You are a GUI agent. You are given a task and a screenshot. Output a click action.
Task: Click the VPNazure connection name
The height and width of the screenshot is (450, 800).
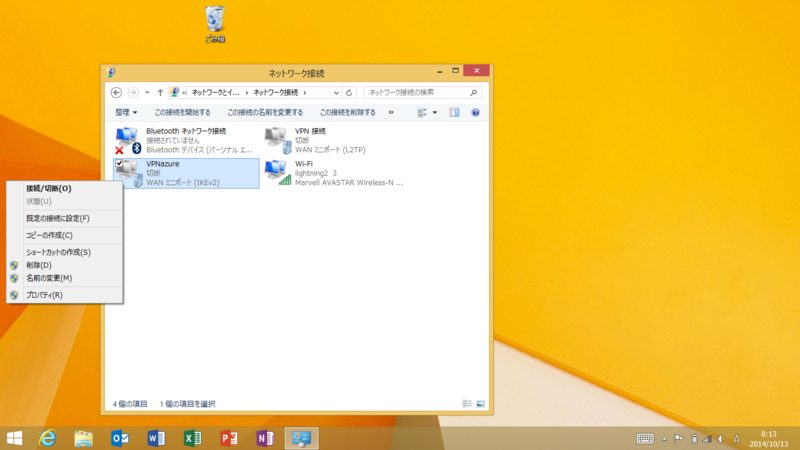[163, 164]
